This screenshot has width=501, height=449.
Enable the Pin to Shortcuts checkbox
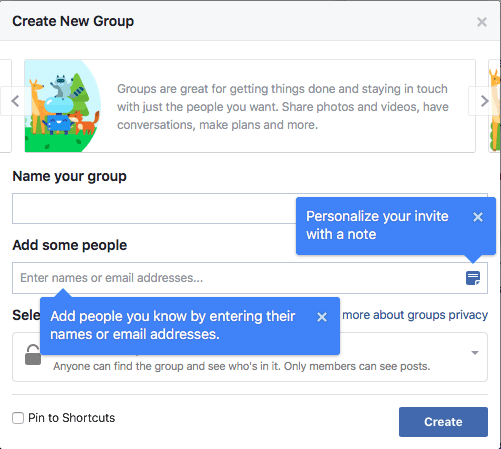(18, 418)
